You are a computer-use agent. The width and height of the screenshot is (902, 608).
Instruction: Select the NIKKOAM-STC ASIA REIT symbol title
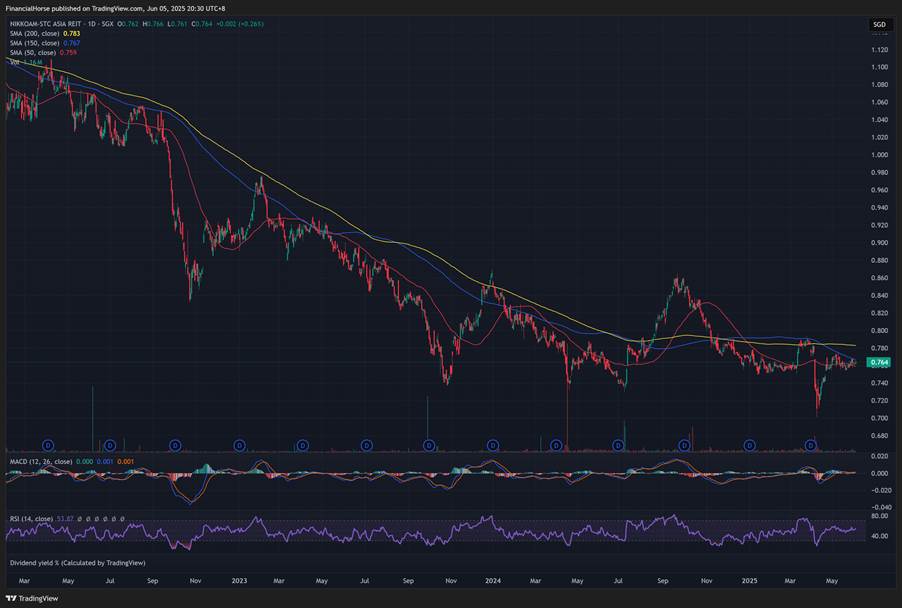[x=47, y=24]
